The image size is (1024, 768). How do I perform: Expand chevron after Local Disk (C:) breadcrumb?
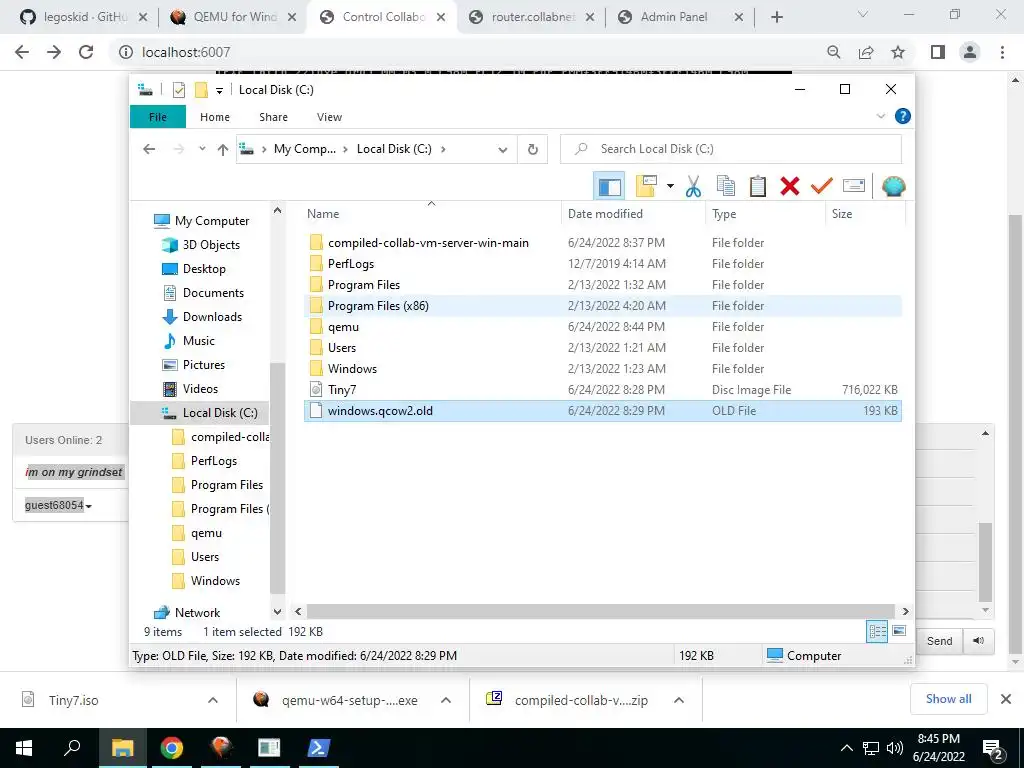[443, 149]
